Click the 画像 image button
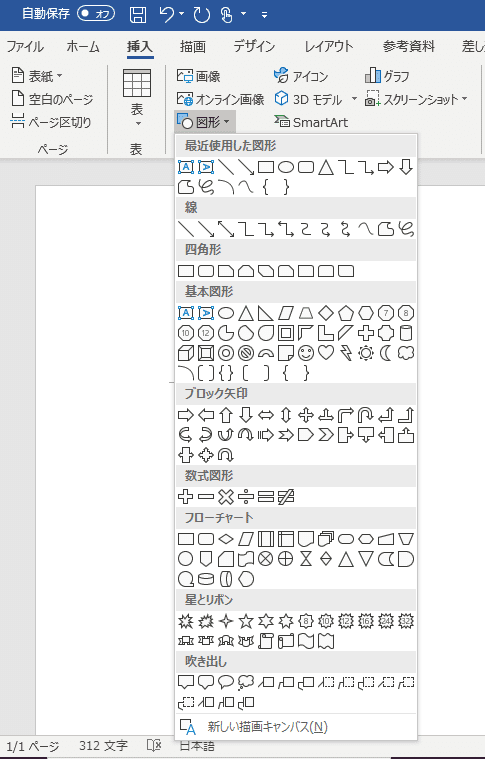485x759 pixels. 198,76
